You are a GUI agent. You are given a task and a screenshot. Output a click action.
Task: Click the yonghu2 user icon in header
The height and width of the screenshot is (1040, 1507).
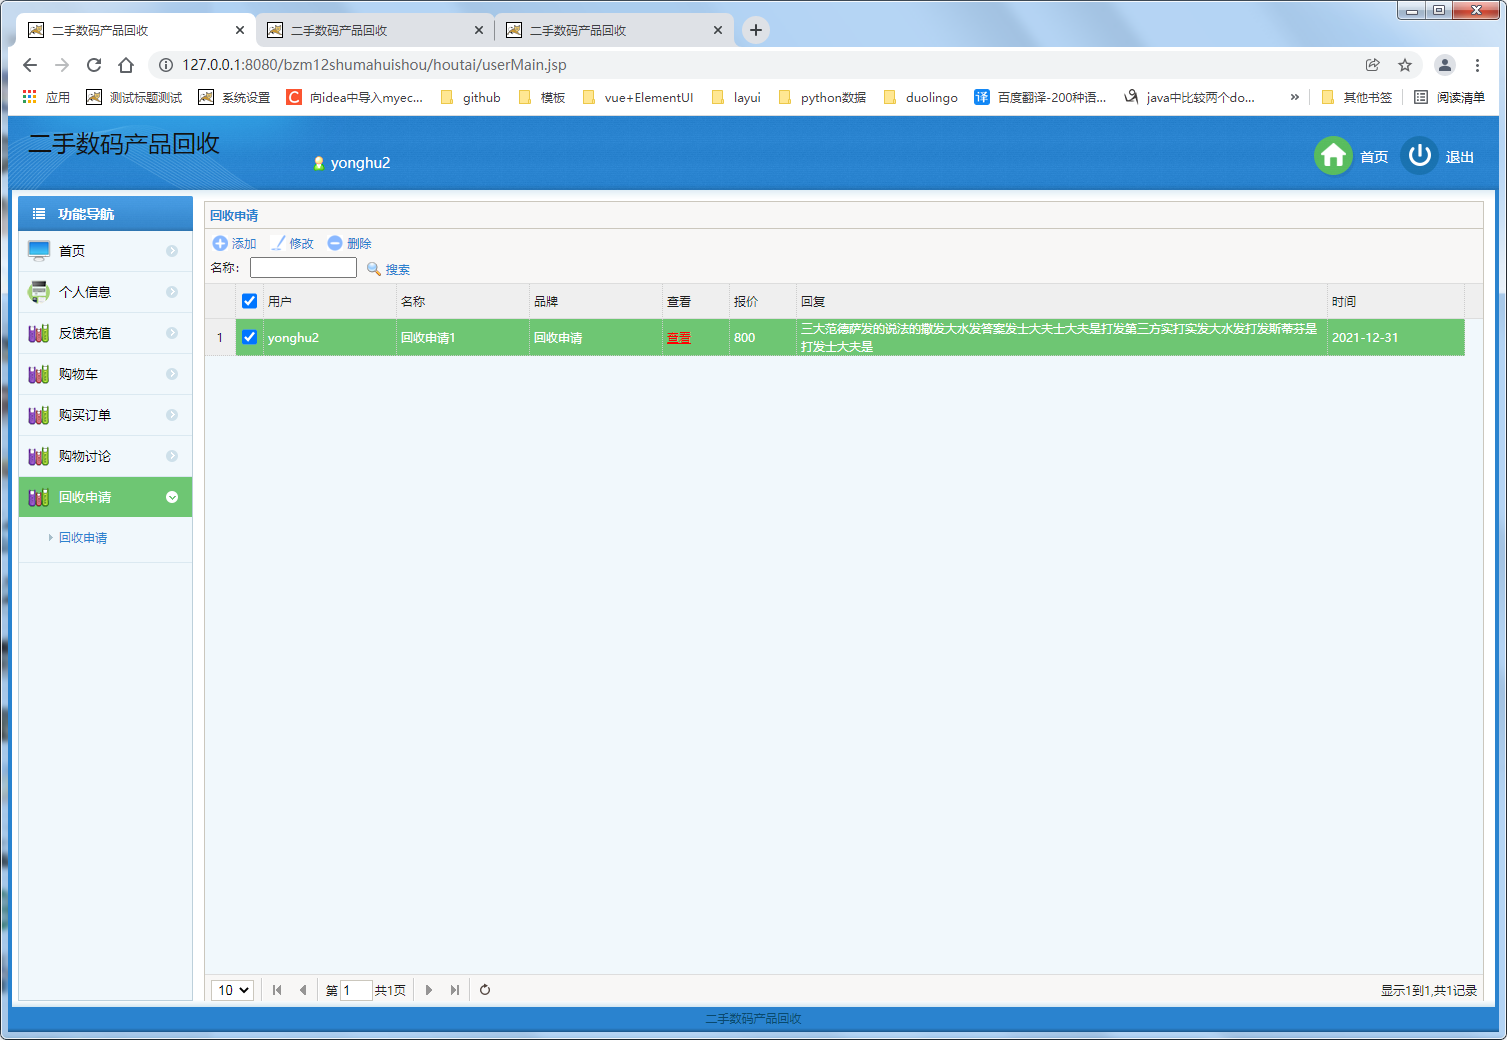click(x=319, y=163)
